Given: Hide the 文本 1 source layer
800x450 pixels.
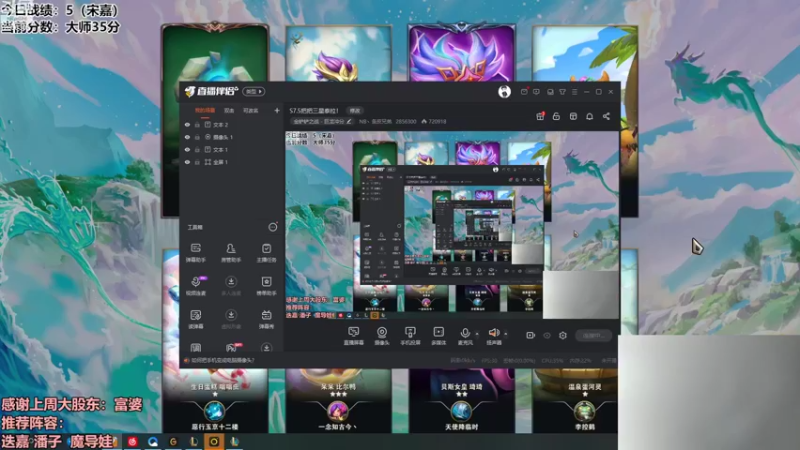Looking at the screenshot, I should pyautogui.click(x=187, y=149).
